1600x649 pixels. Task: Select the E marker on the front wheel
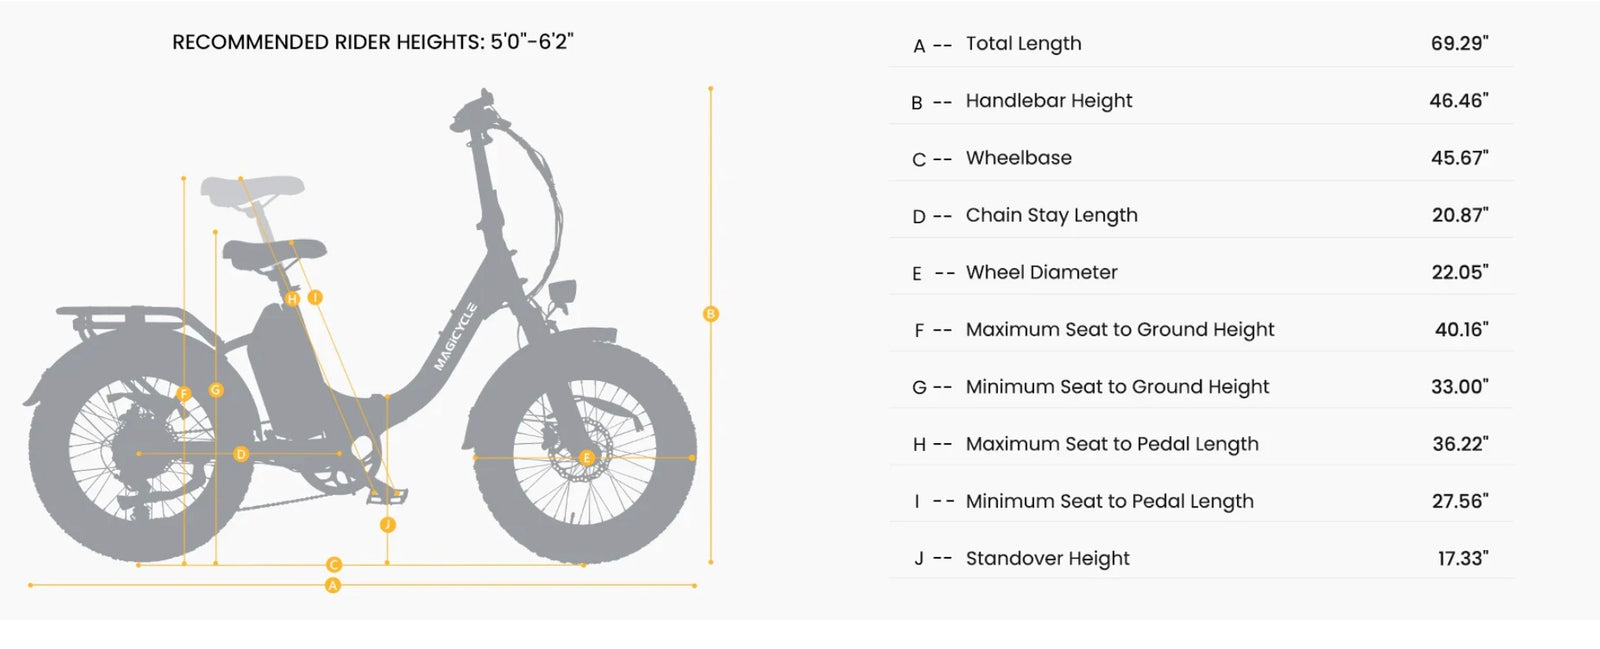click(587, 458)
